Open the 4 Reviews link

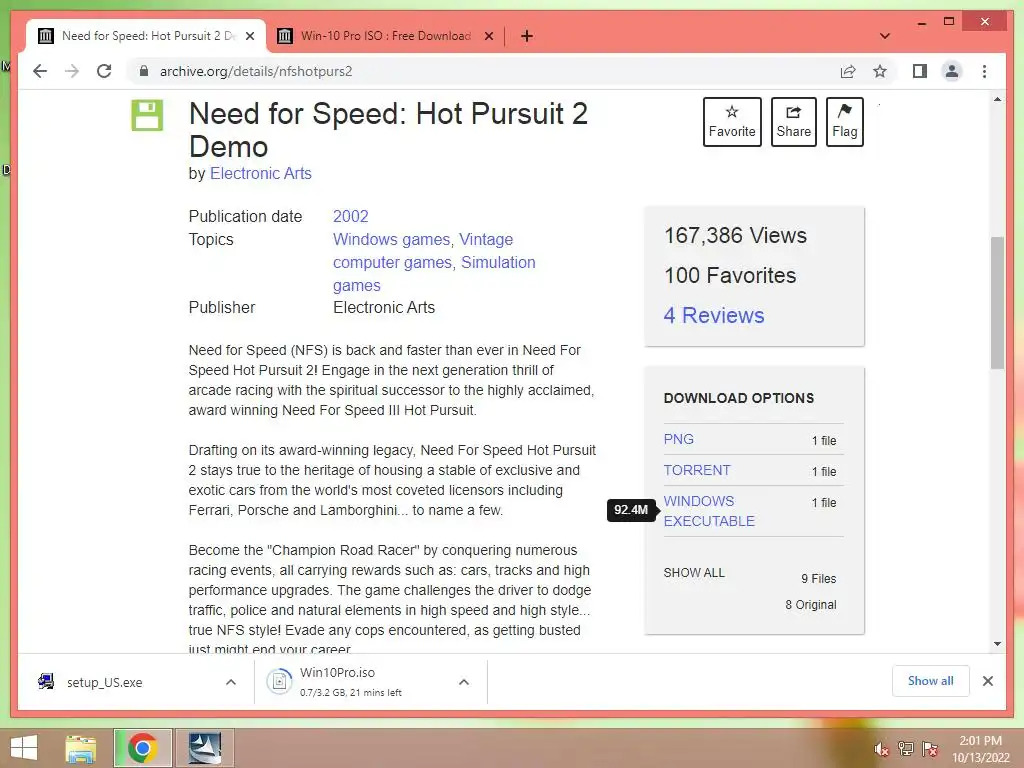click(714, 315)
